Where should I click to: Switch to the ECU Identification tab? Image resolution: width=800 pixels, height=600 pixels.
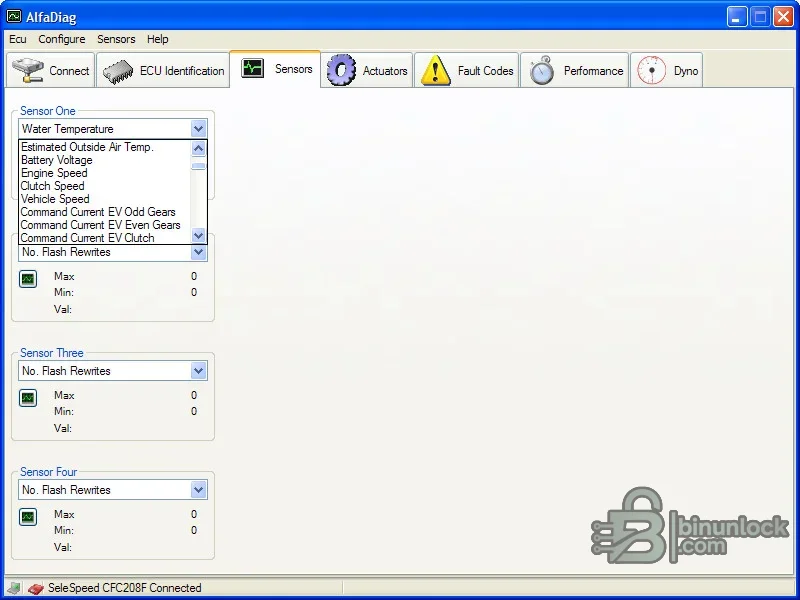pos(163,70)
